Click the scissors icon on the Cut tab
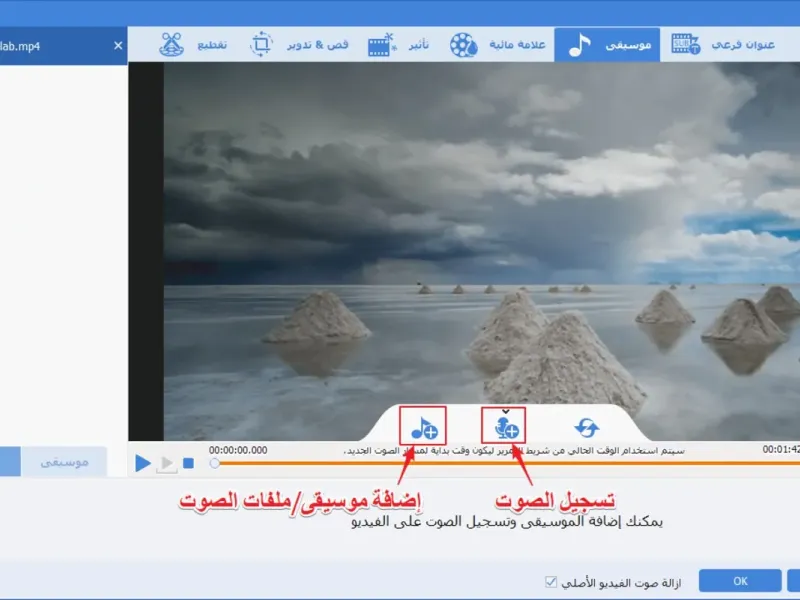 point(171,45)
